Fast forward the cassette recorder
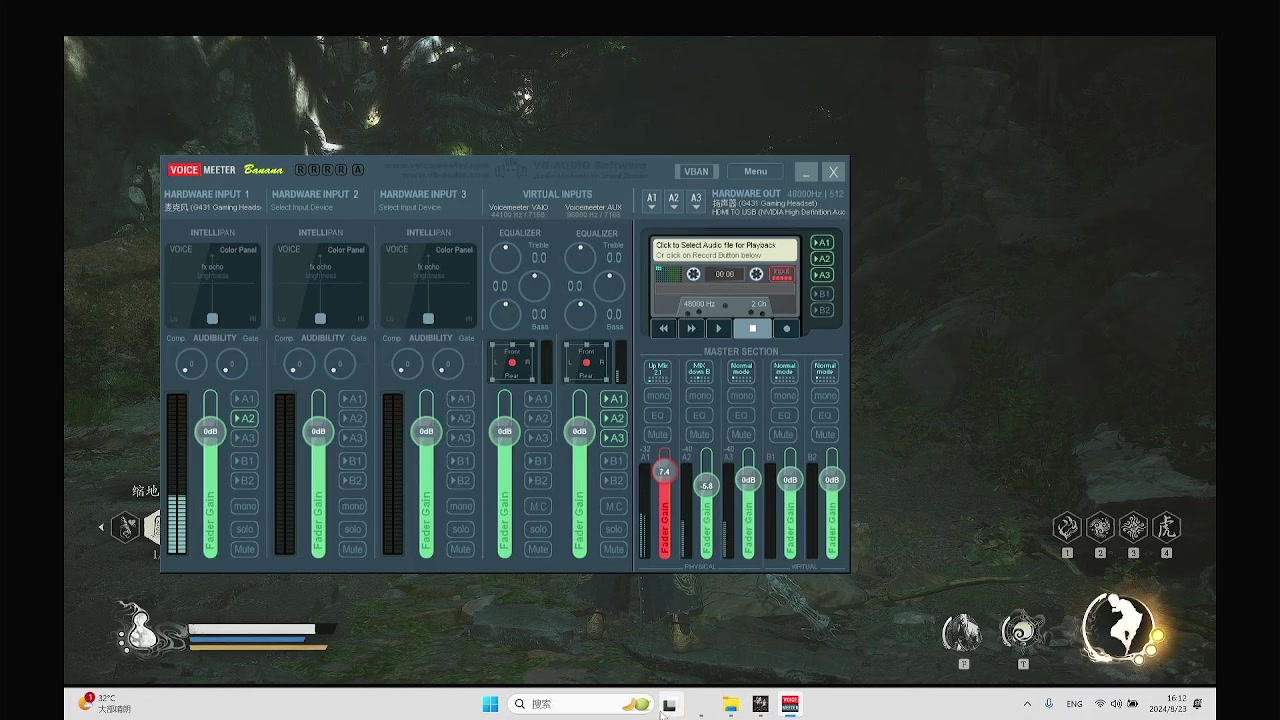 [691, 328]
